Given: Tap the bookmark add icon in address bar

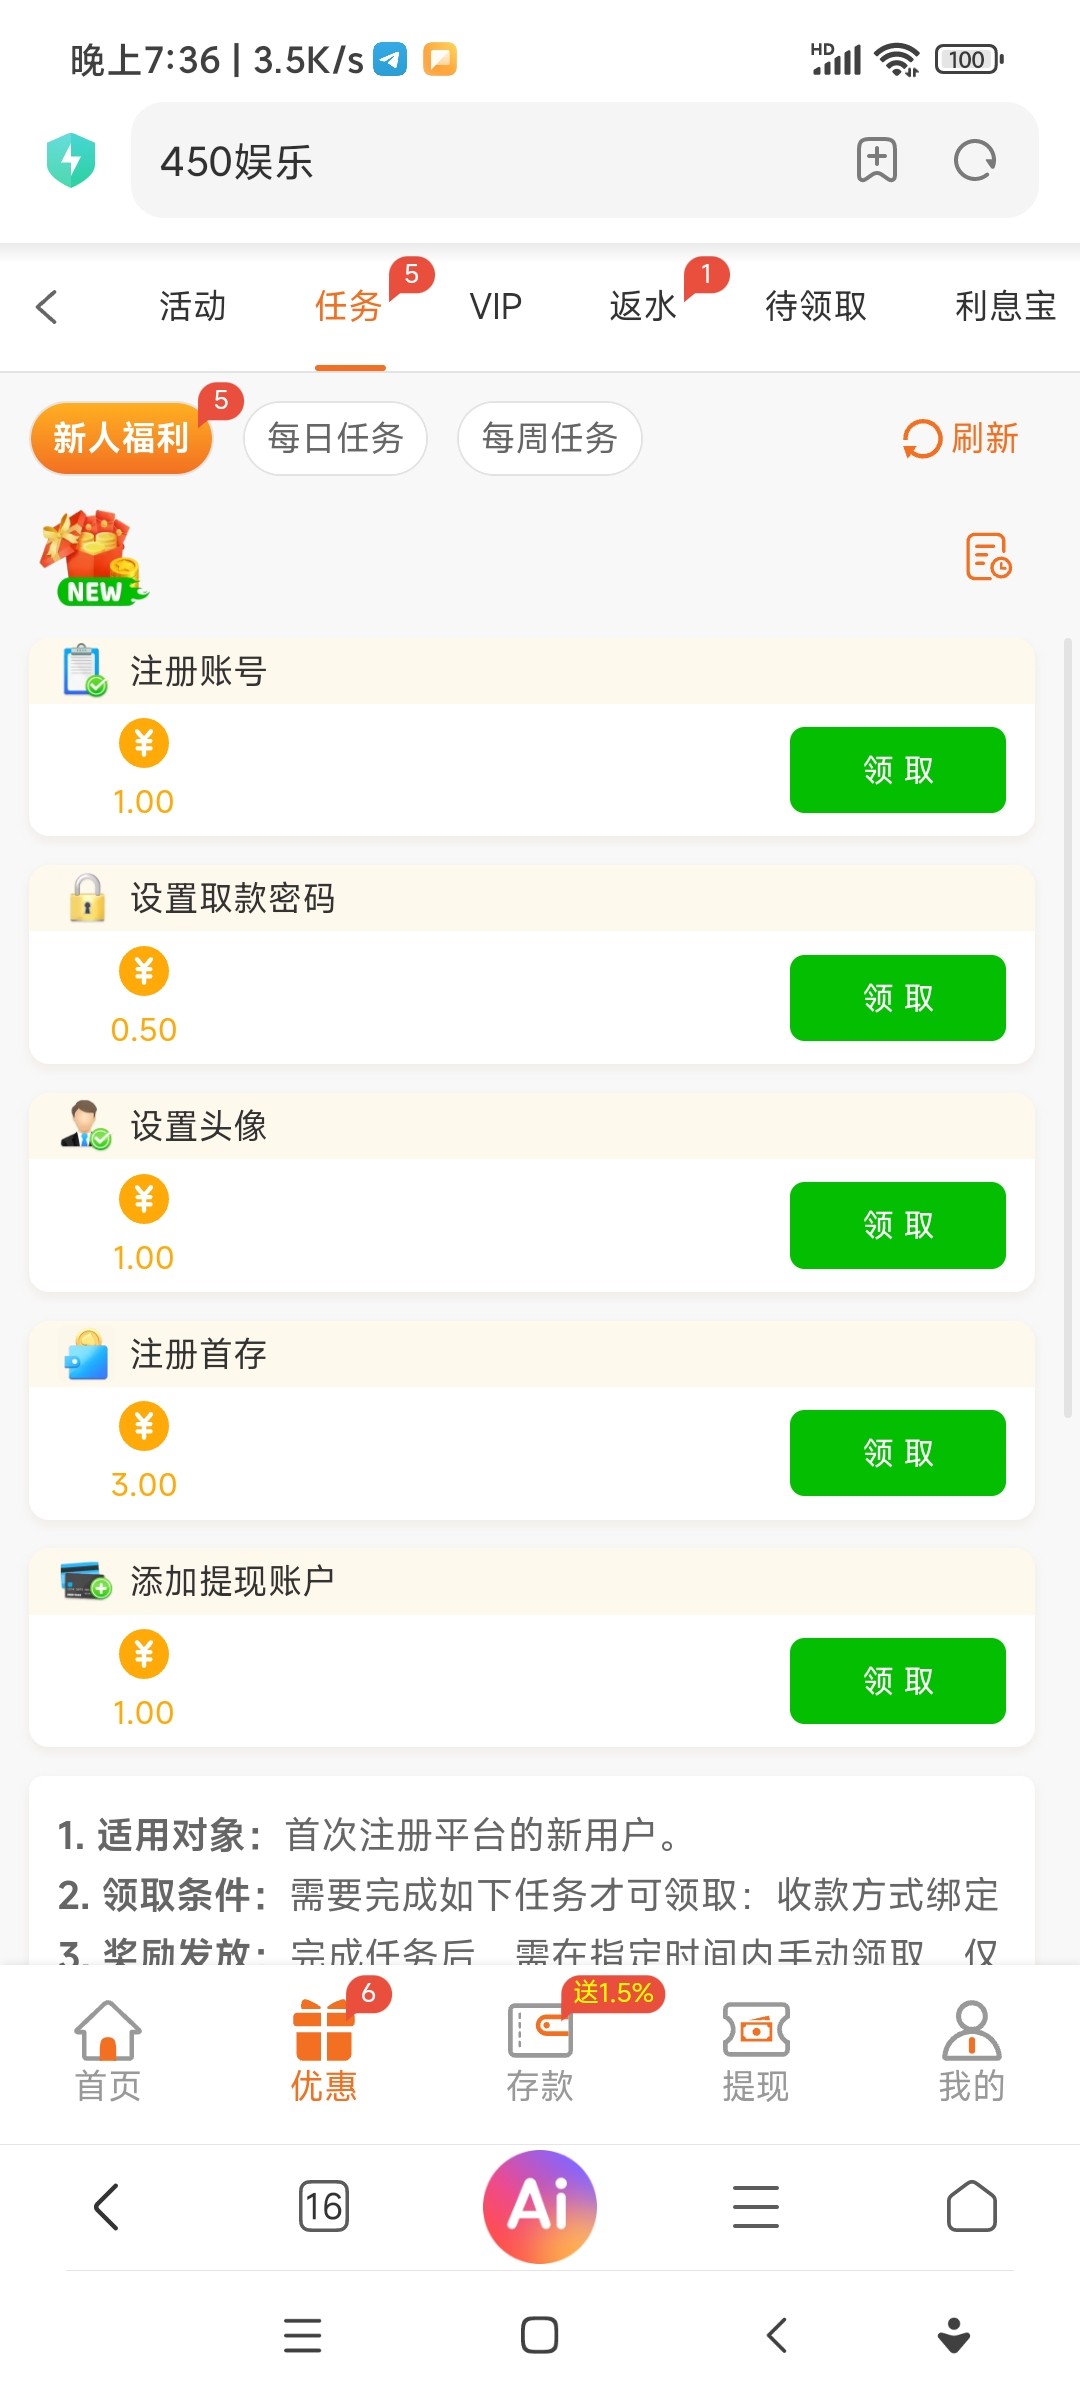Looking at the screenshot, I should pos(876,160).
